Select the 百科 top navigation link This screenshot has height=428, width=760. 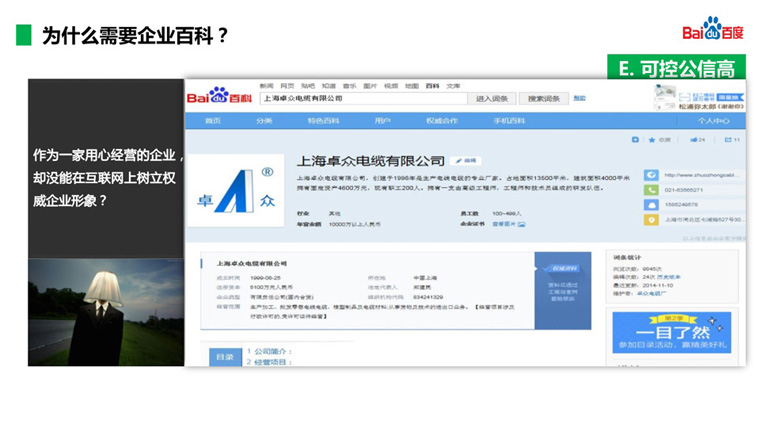(432, 86)
